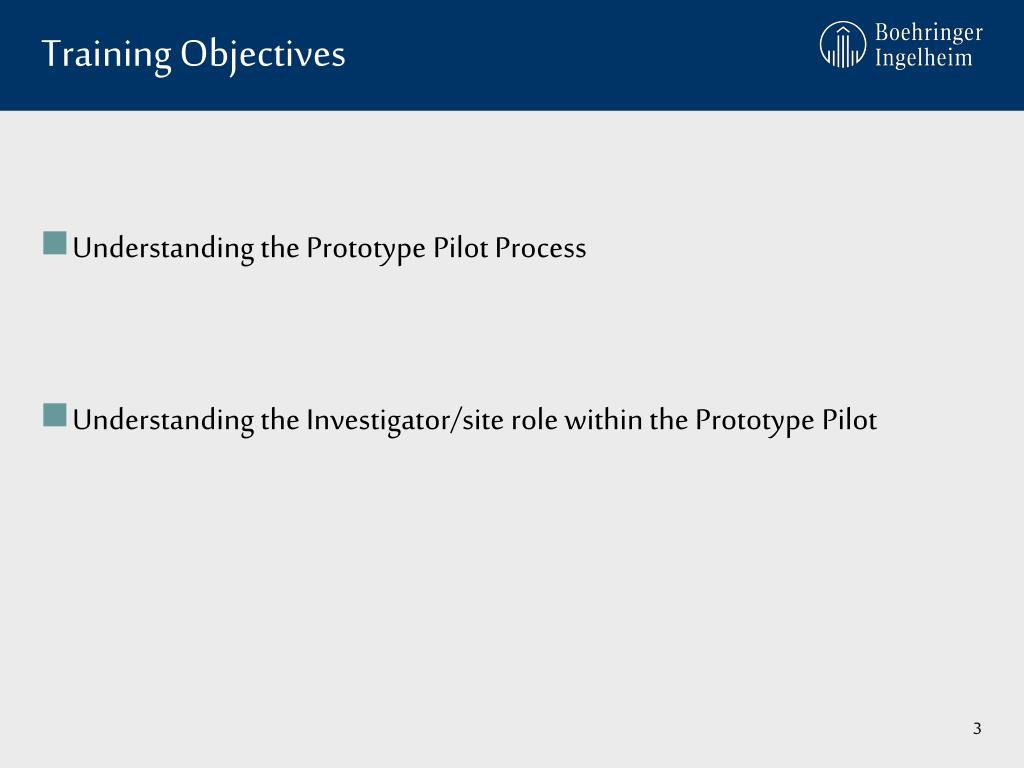Click the dark blue header banner
The image size is (1024, 768).
click(512, 55)
